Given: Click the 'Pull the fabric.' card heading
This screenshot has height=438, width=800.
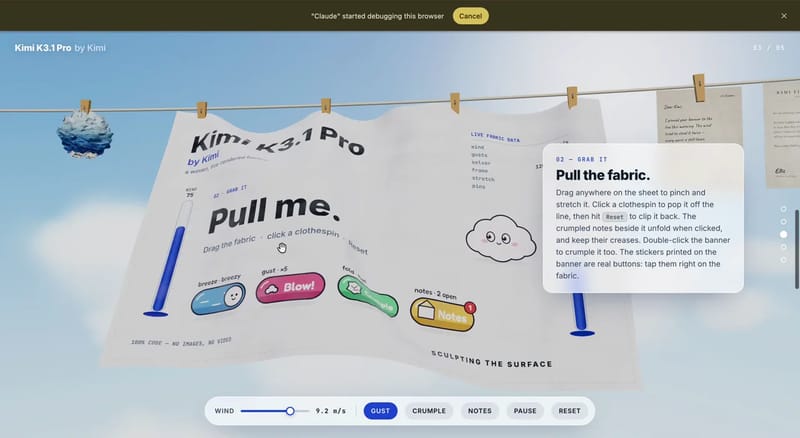Looking at the screenshot, I should click(603, 175).
